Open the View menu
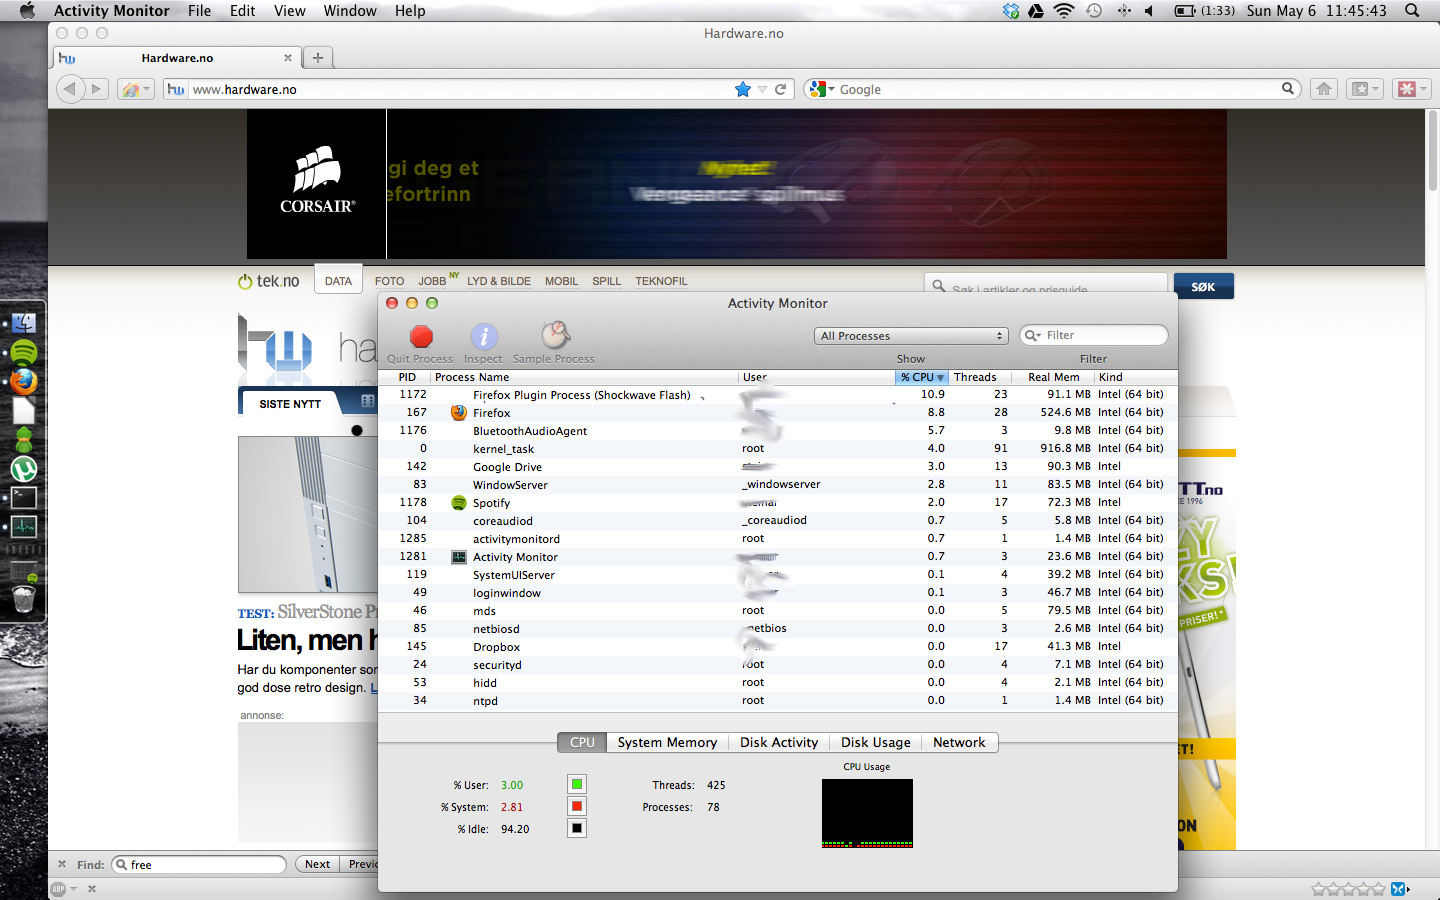Viewport: 1440px width, 900px height. point(289,11)
